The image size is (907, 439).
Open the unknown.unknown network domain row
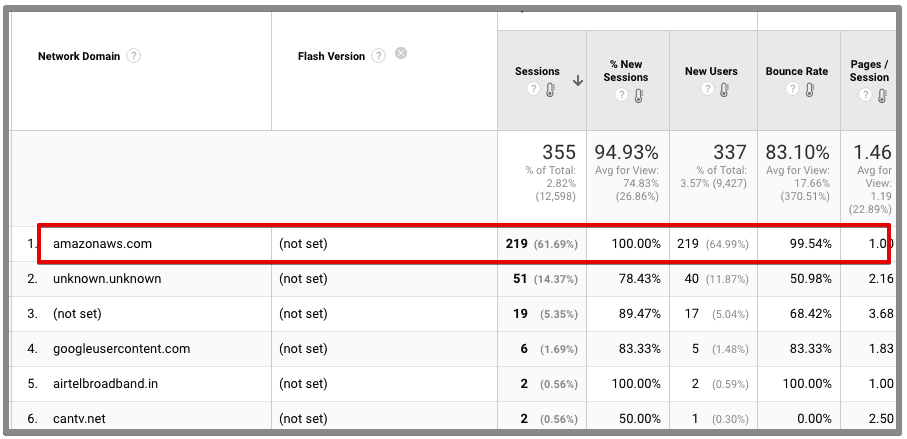107,279
